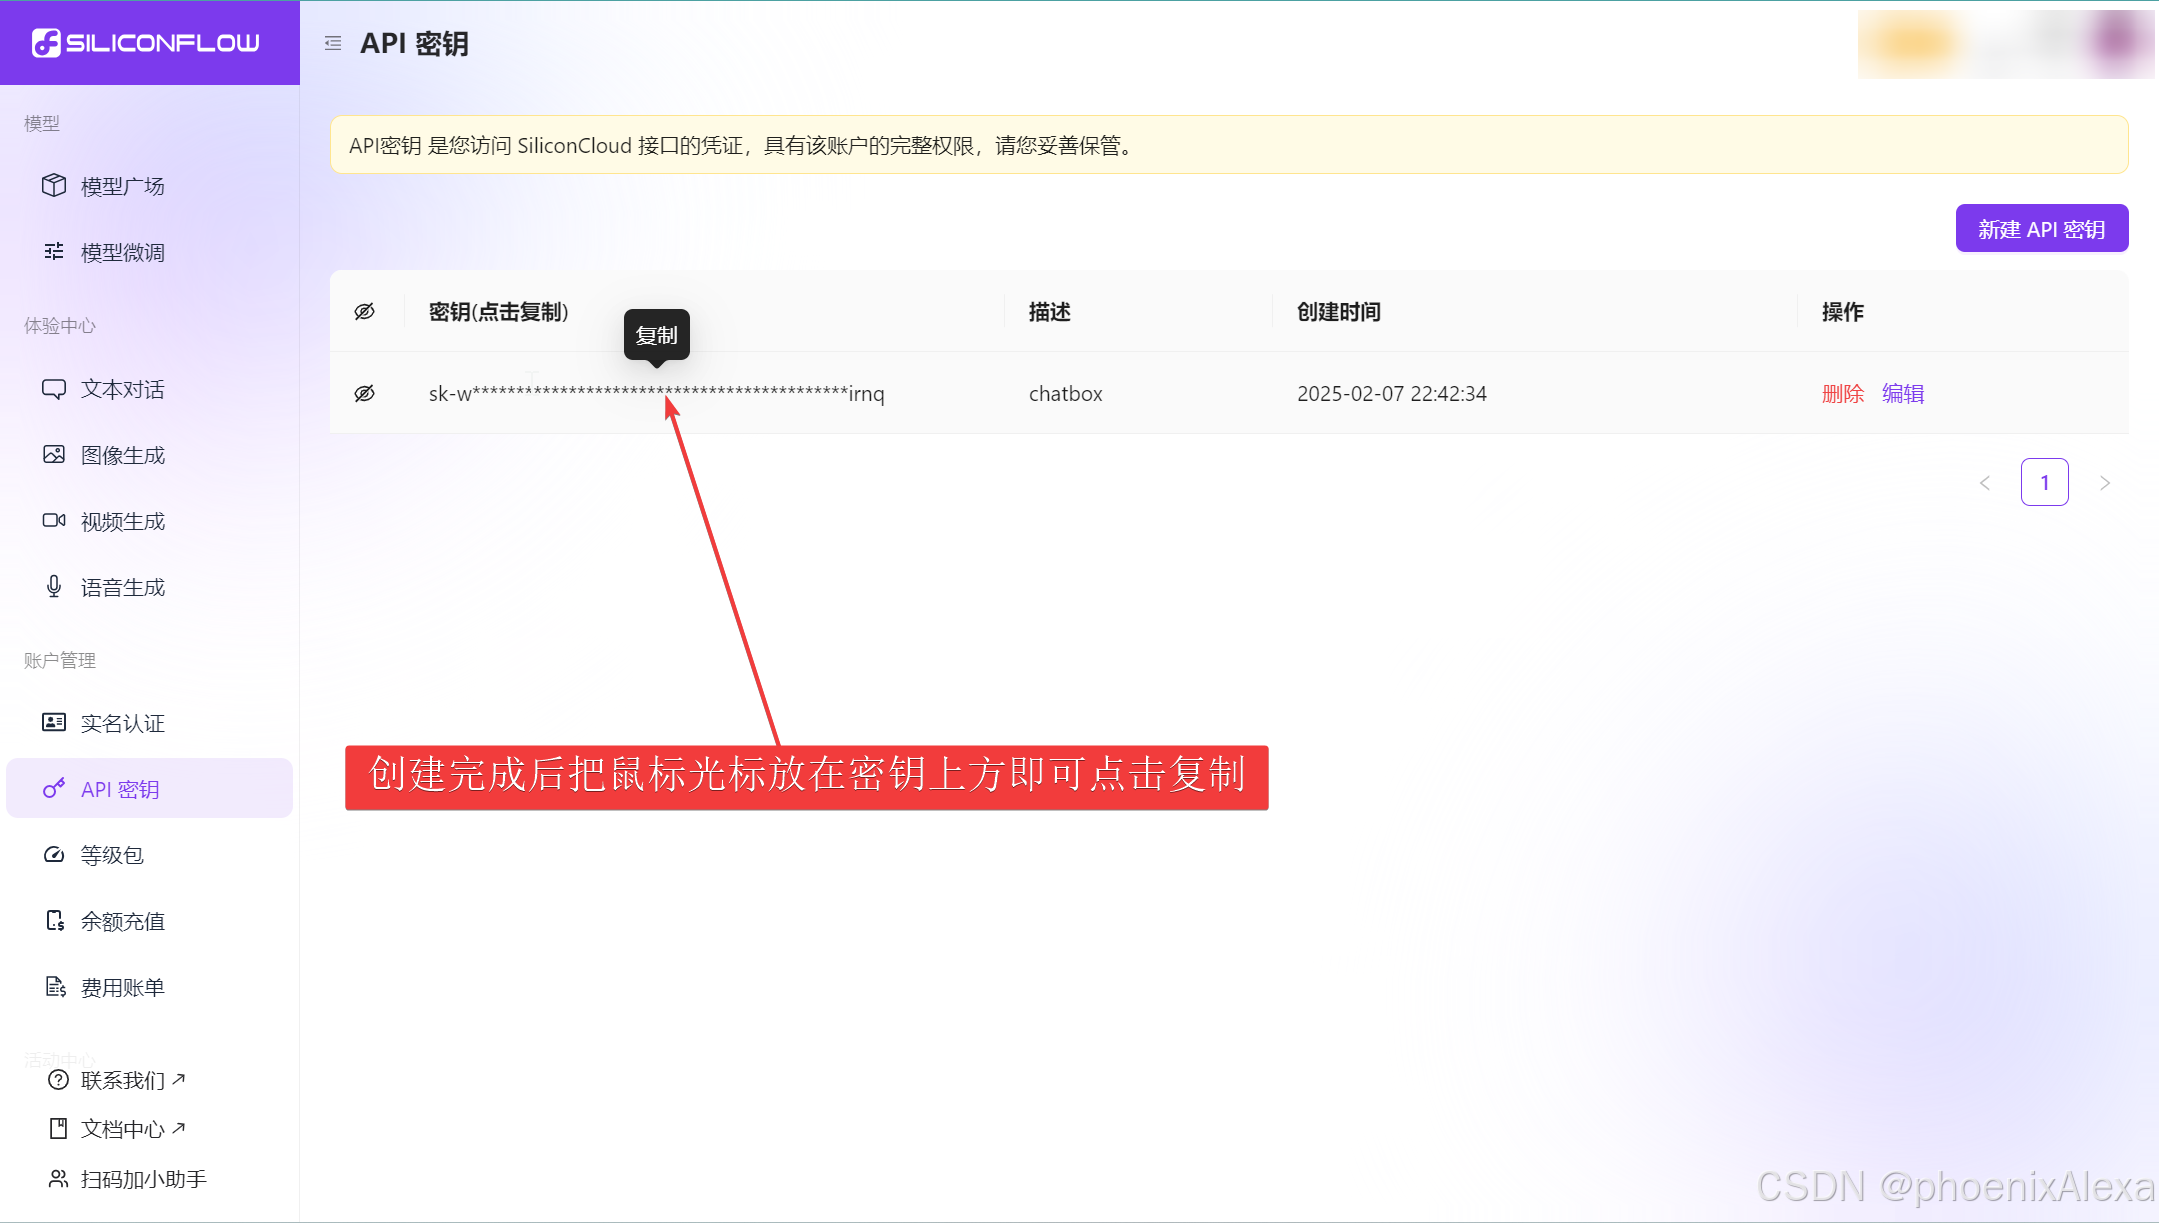Image resolution: width=2159 pixels, height=1223 pixels.
Task: Open 实名认证 ID card icon
Action: coord(54,723)
